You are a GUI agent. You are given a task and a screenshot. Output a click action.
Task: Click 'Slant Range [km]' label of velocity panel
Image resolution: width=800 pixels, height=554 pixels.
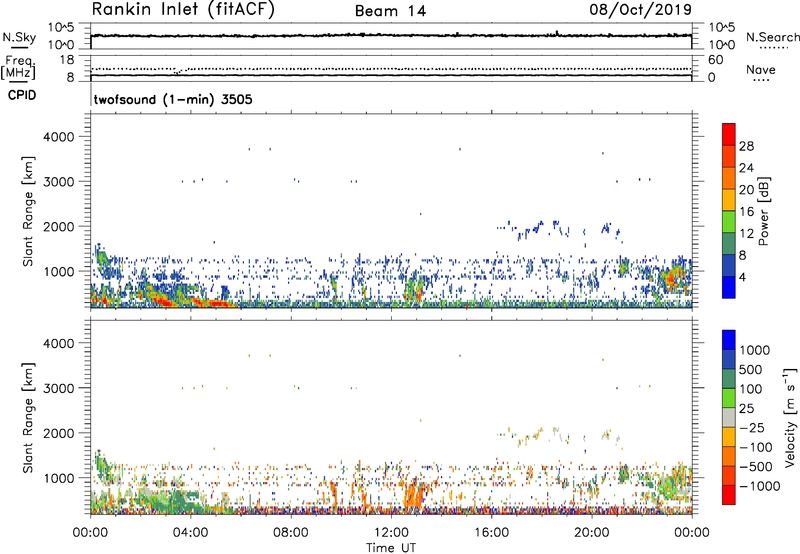pos(28,418)
